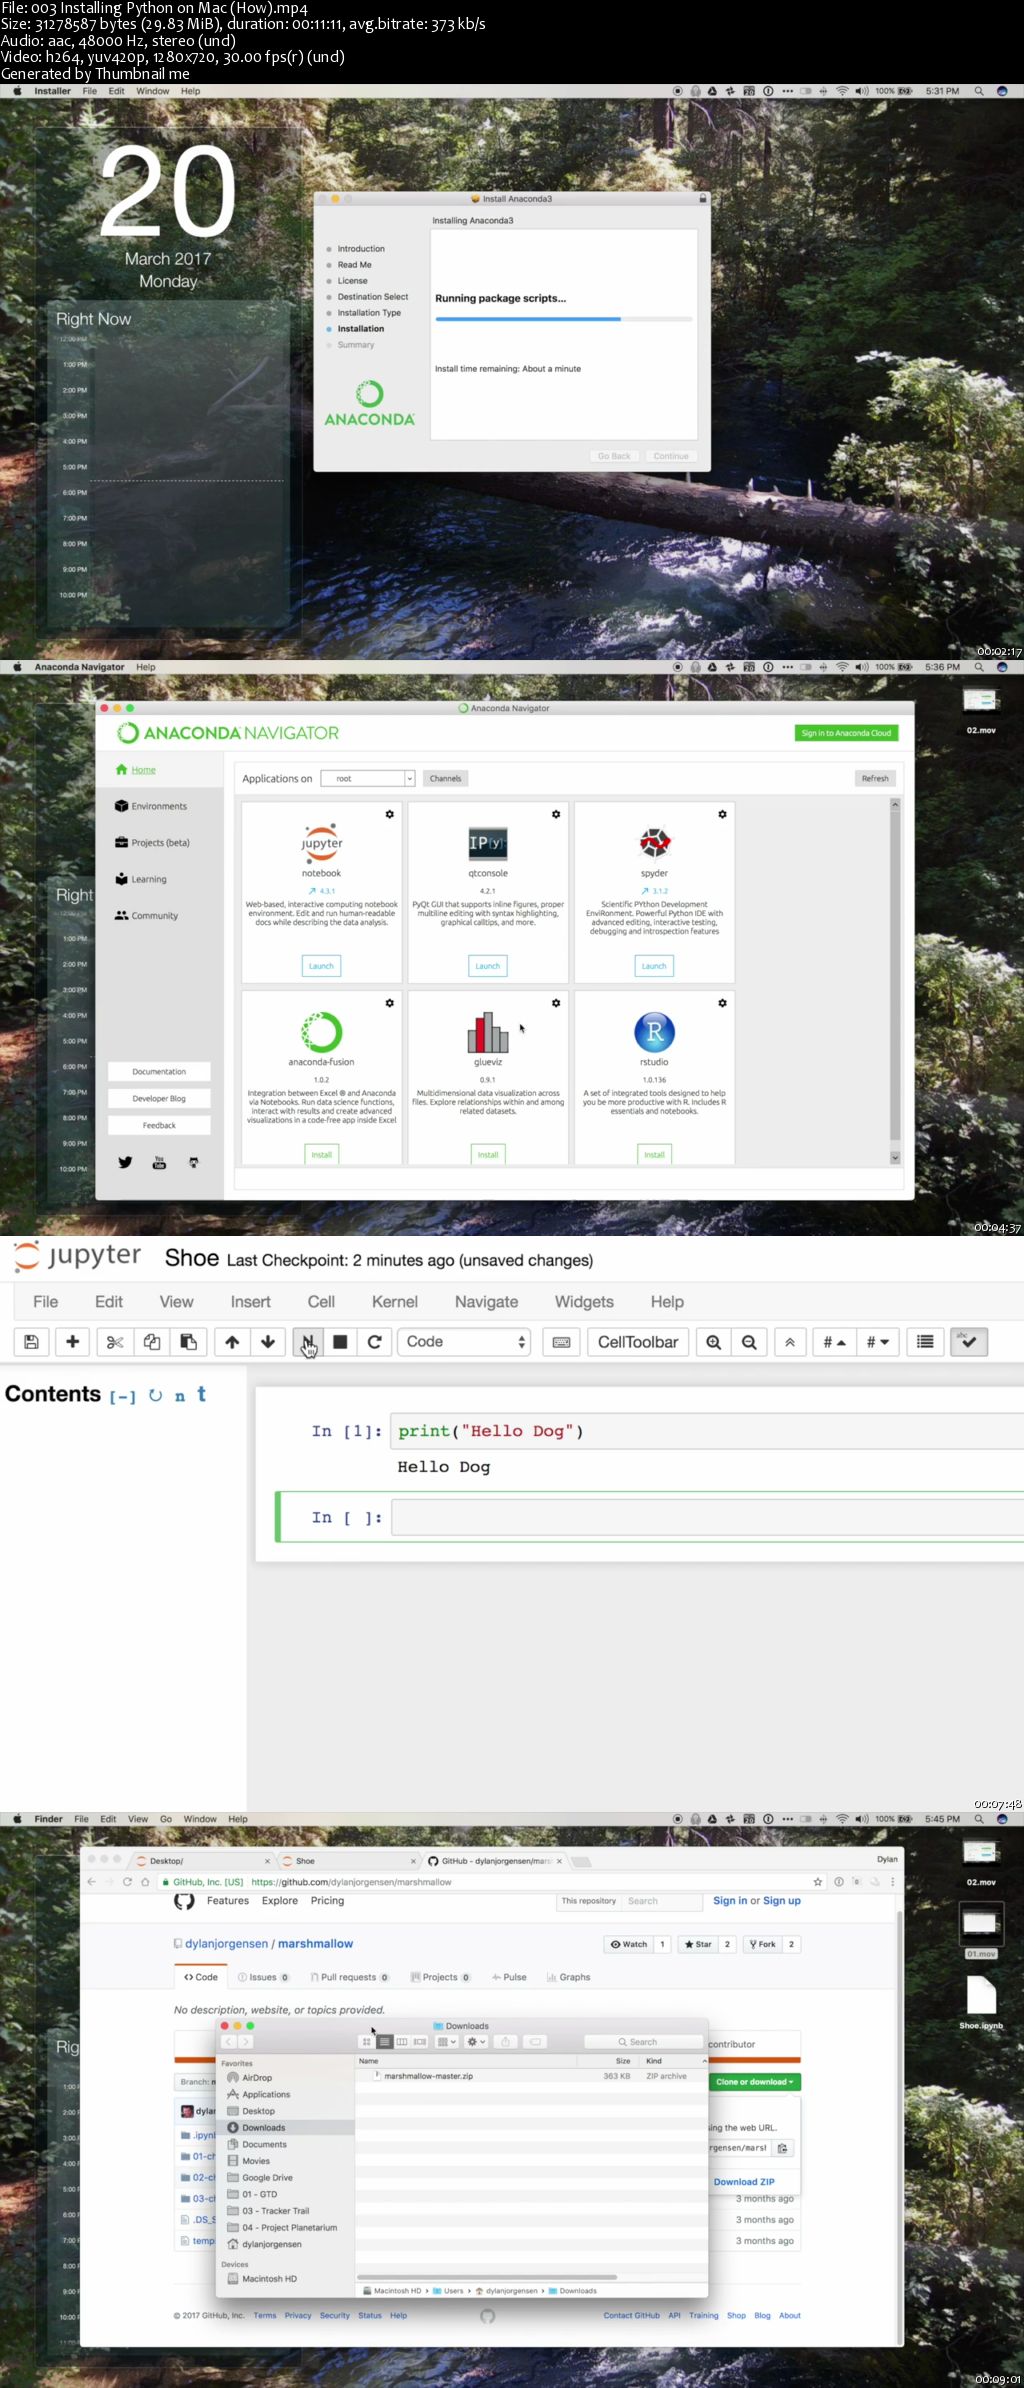
Task: Move selected cell up with the arrow icon
Action: 232,1342
